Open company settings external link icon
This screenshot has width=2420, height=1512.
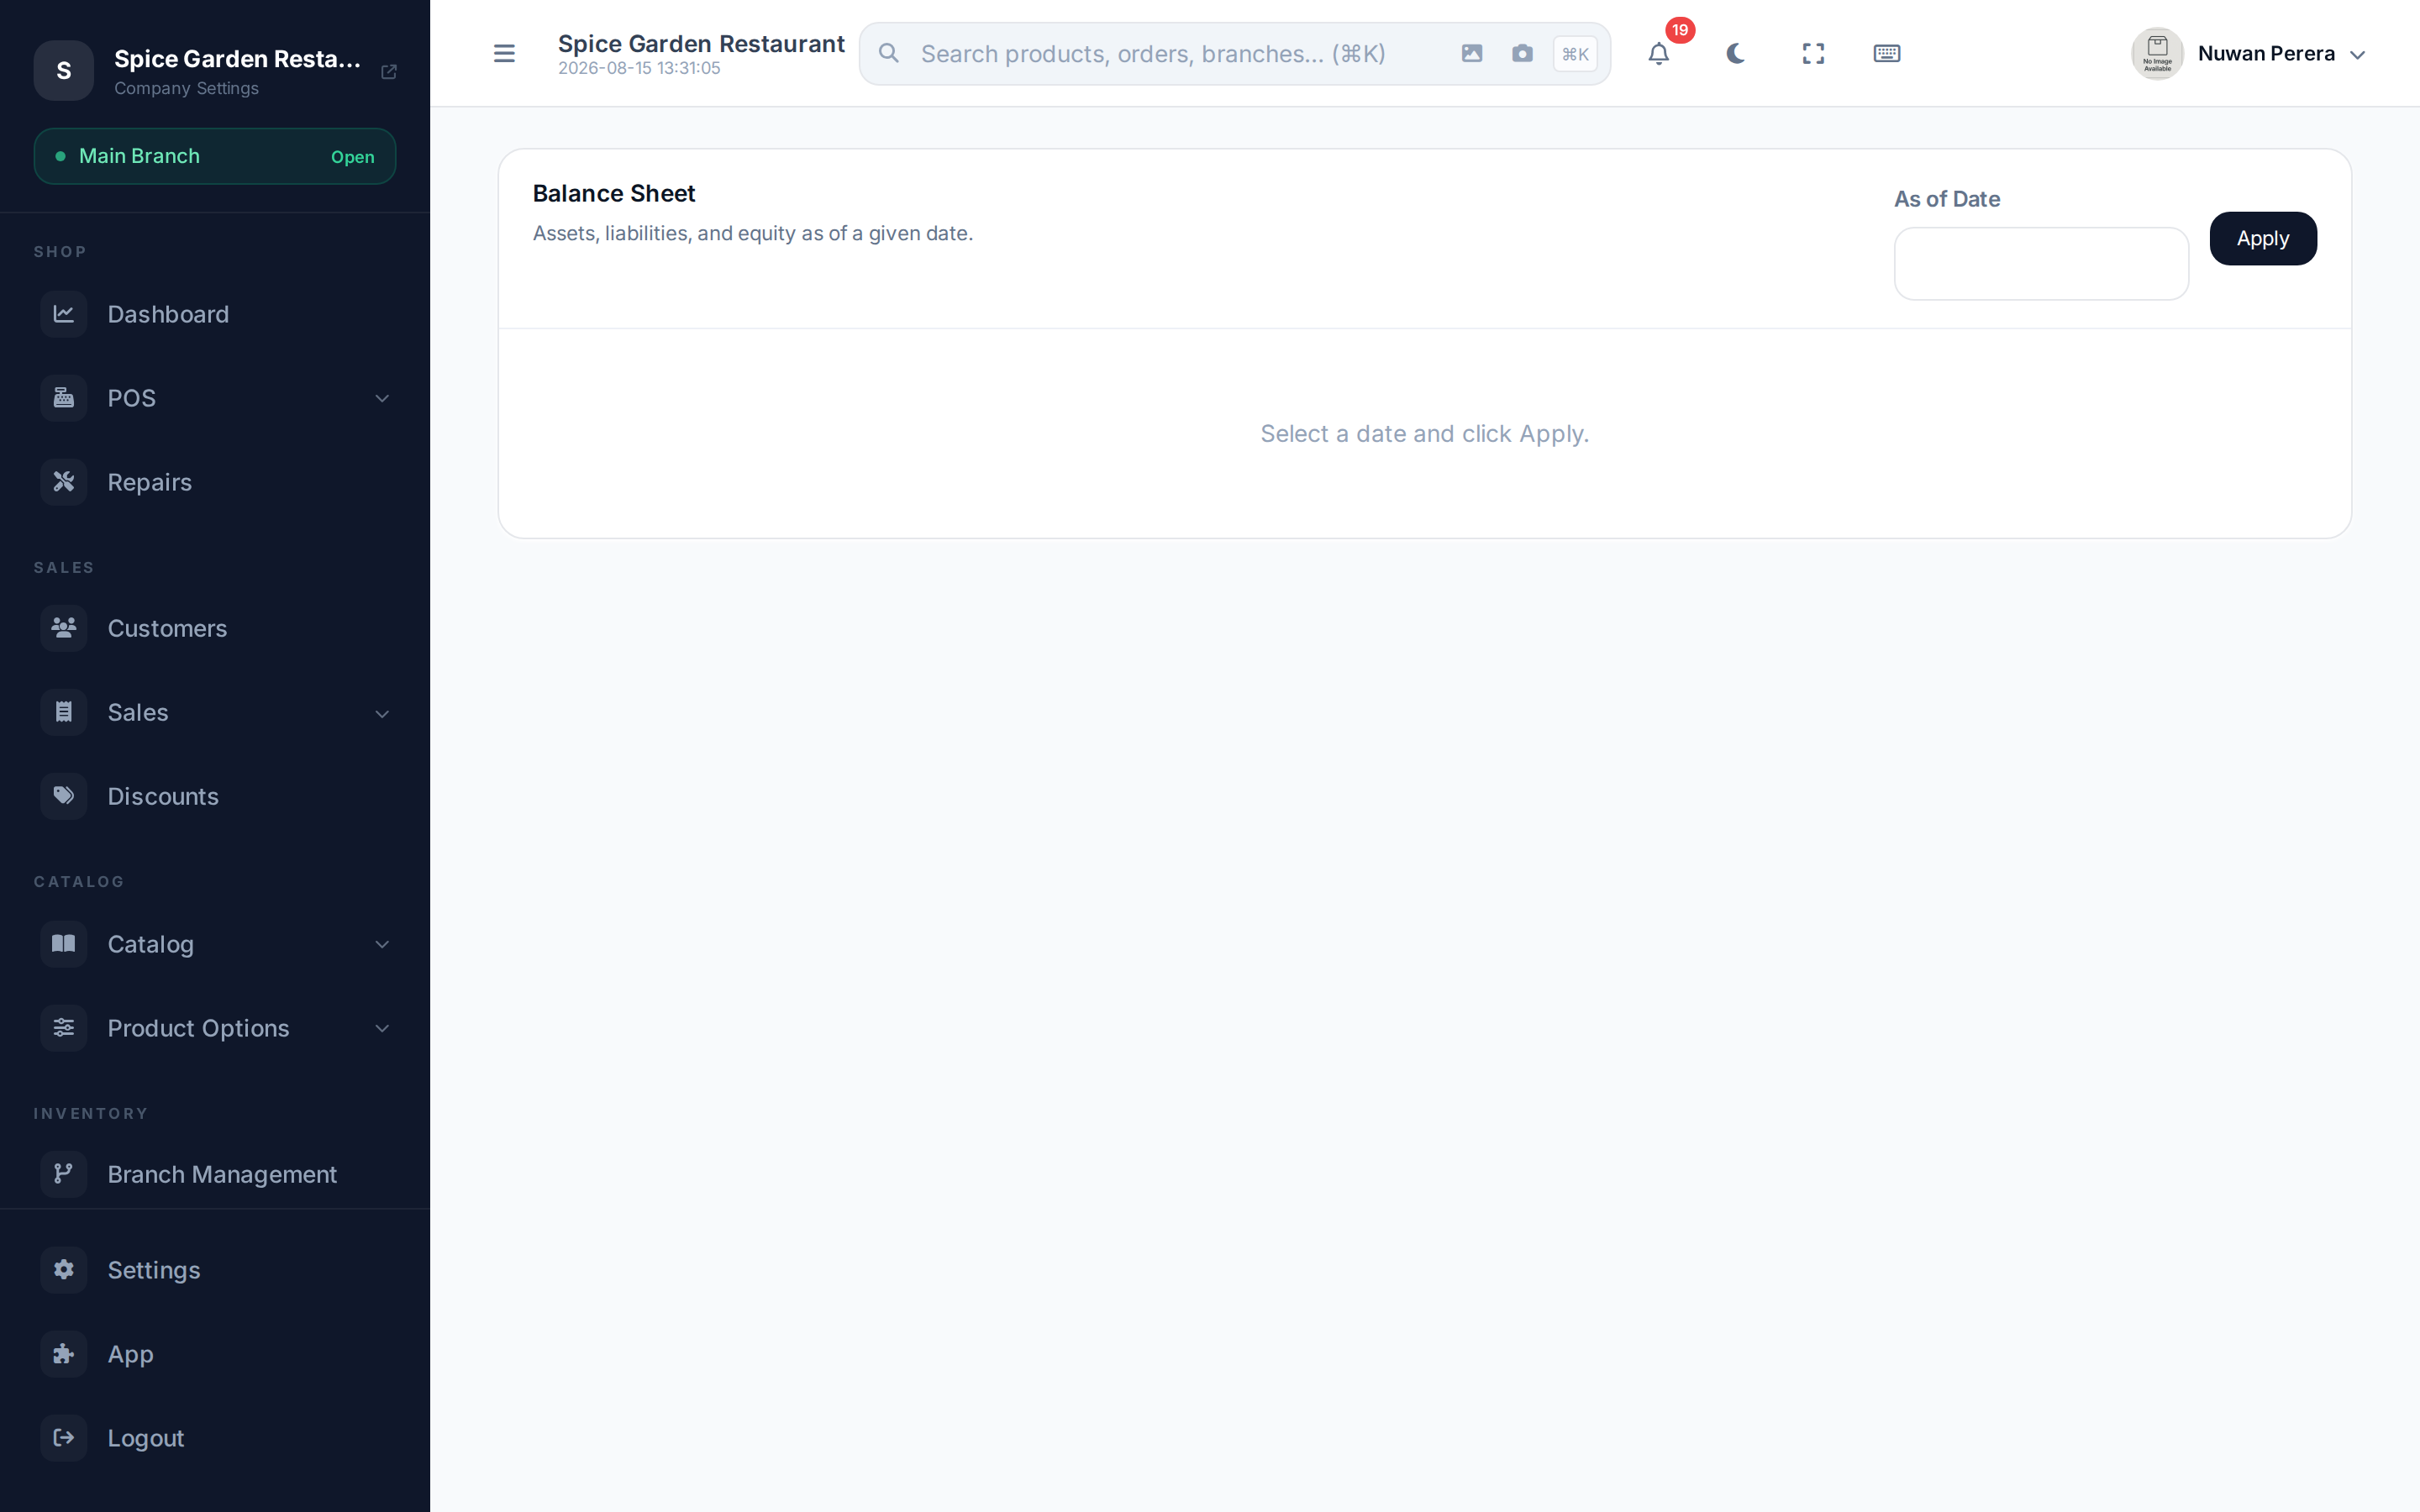click(389, 71)
